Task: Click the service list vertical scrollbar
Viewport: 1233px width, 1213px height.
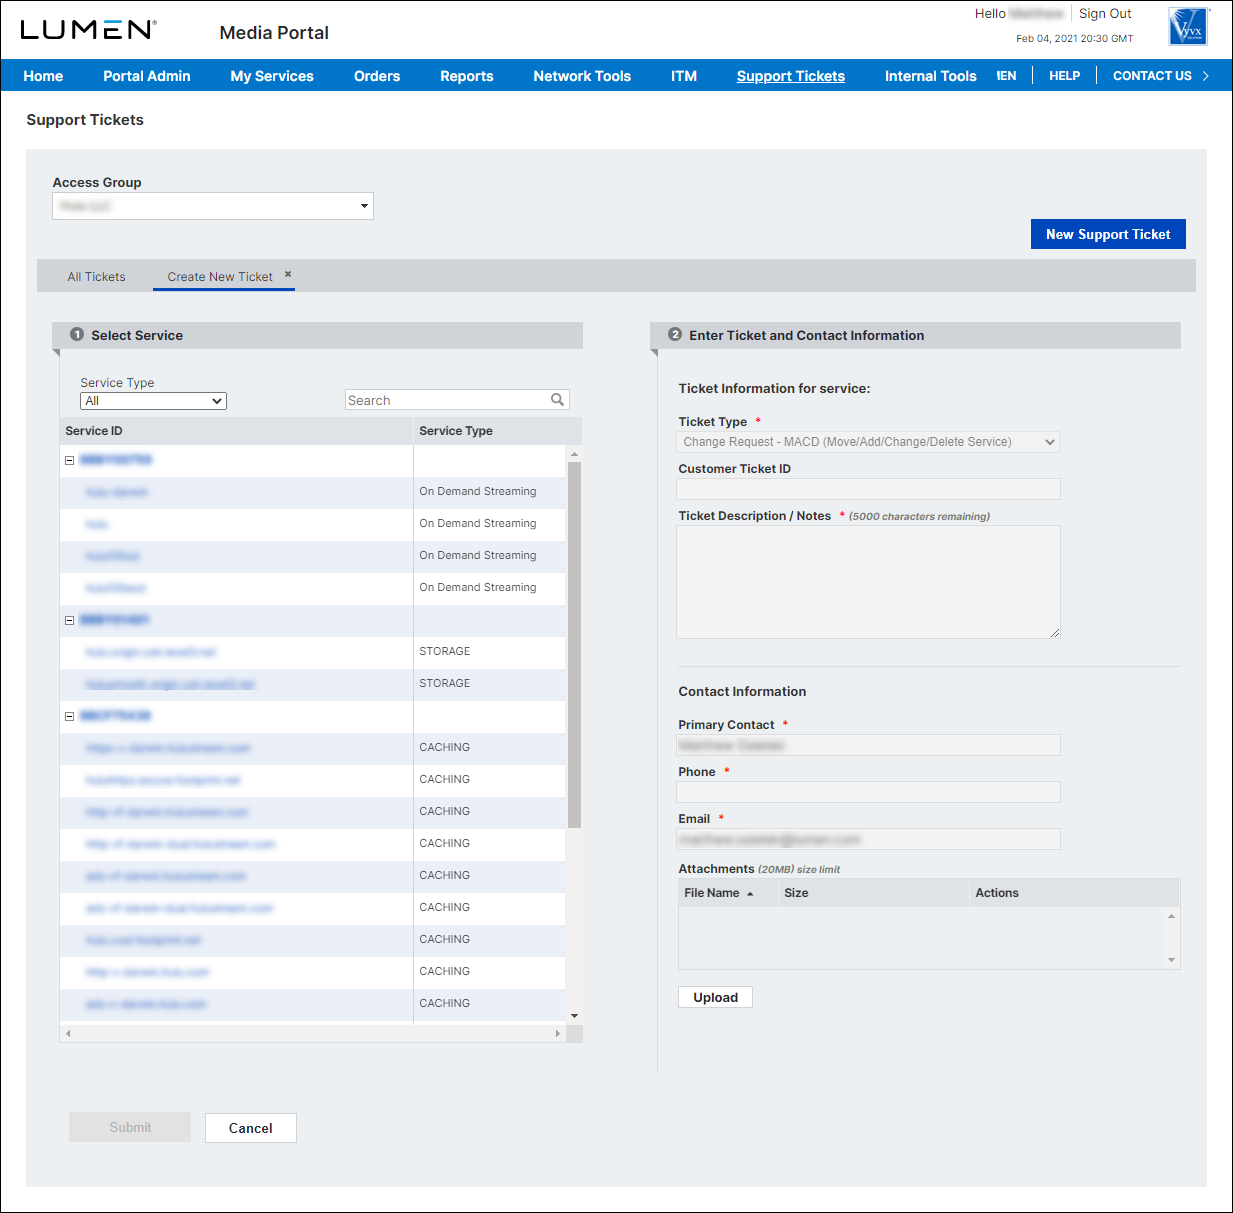Action: (x=574, y=645)
